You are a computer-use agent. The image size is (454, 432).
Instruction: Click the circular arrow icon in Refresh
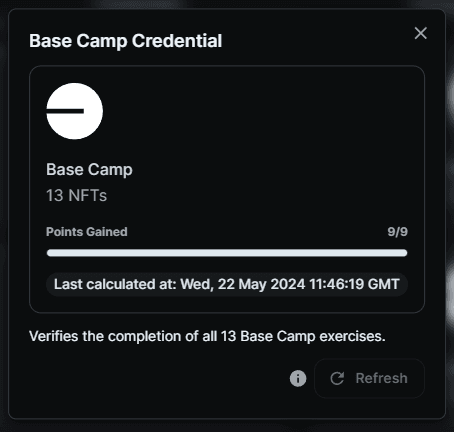point(337,378)
